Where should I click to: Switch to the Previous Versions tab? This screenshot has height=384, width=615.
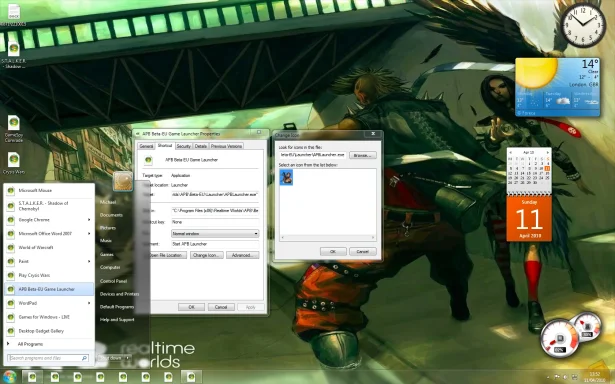point(226,146)
